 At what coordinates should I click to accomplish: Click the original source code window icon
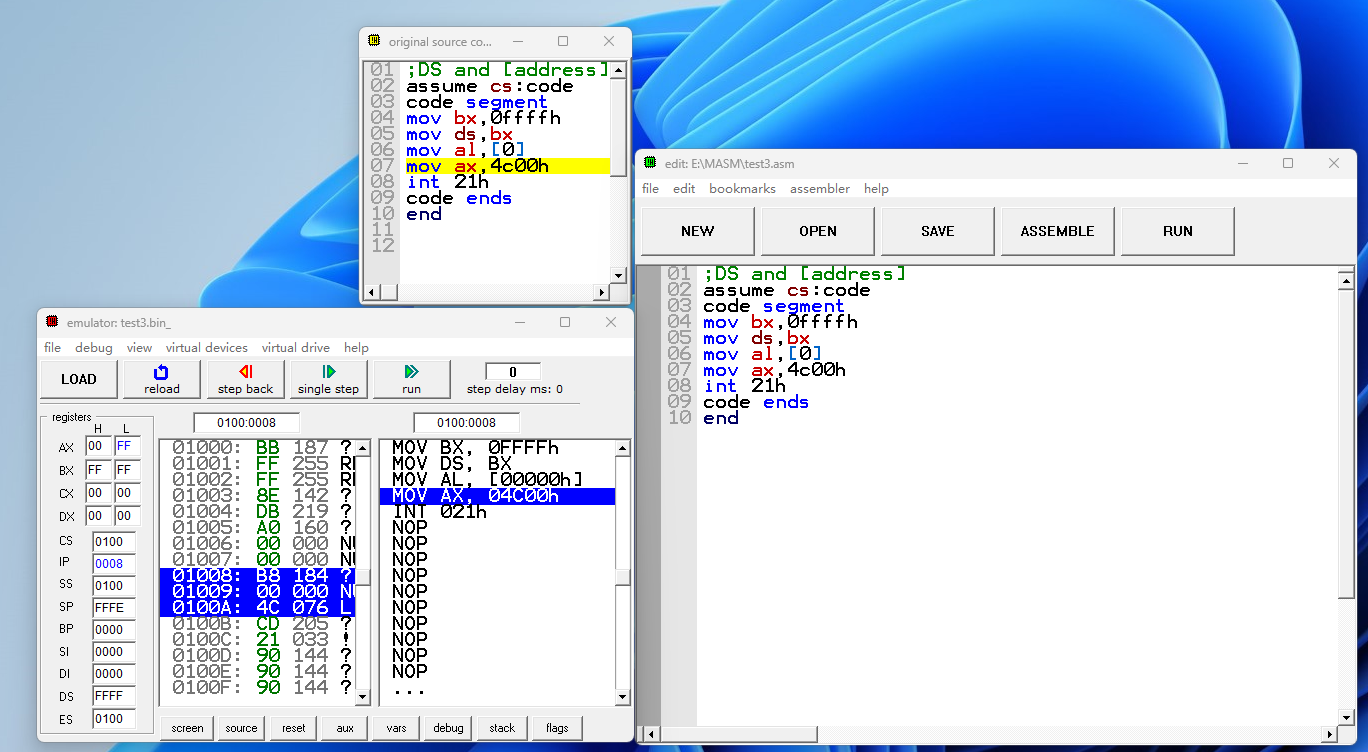point(374,41)
